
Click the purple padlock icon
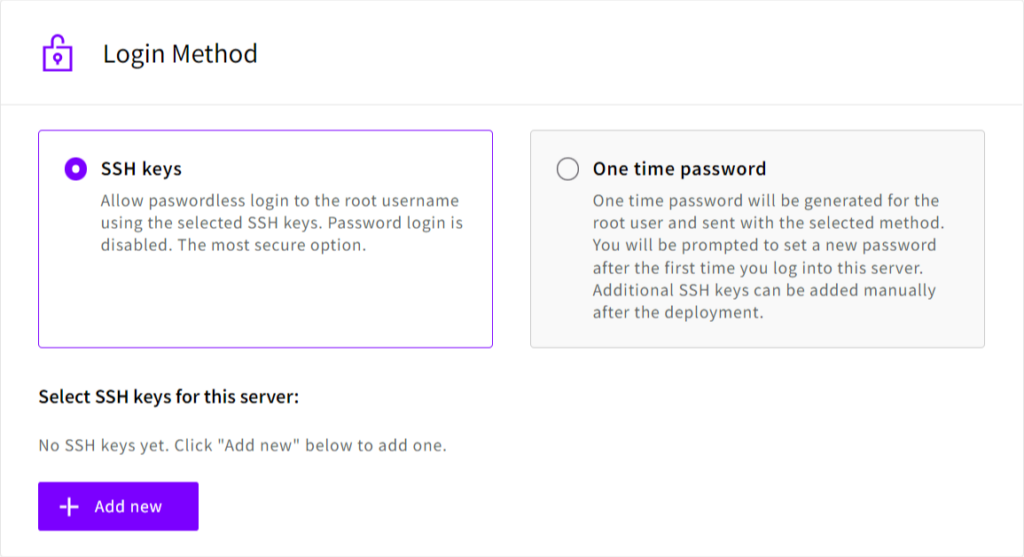pos(58,53)
